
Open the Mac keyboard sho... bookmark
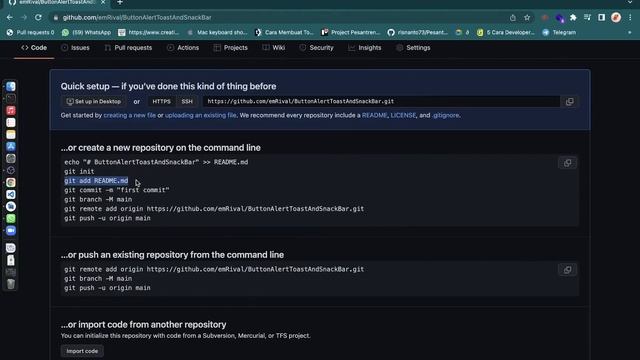(x=217, y=32)
